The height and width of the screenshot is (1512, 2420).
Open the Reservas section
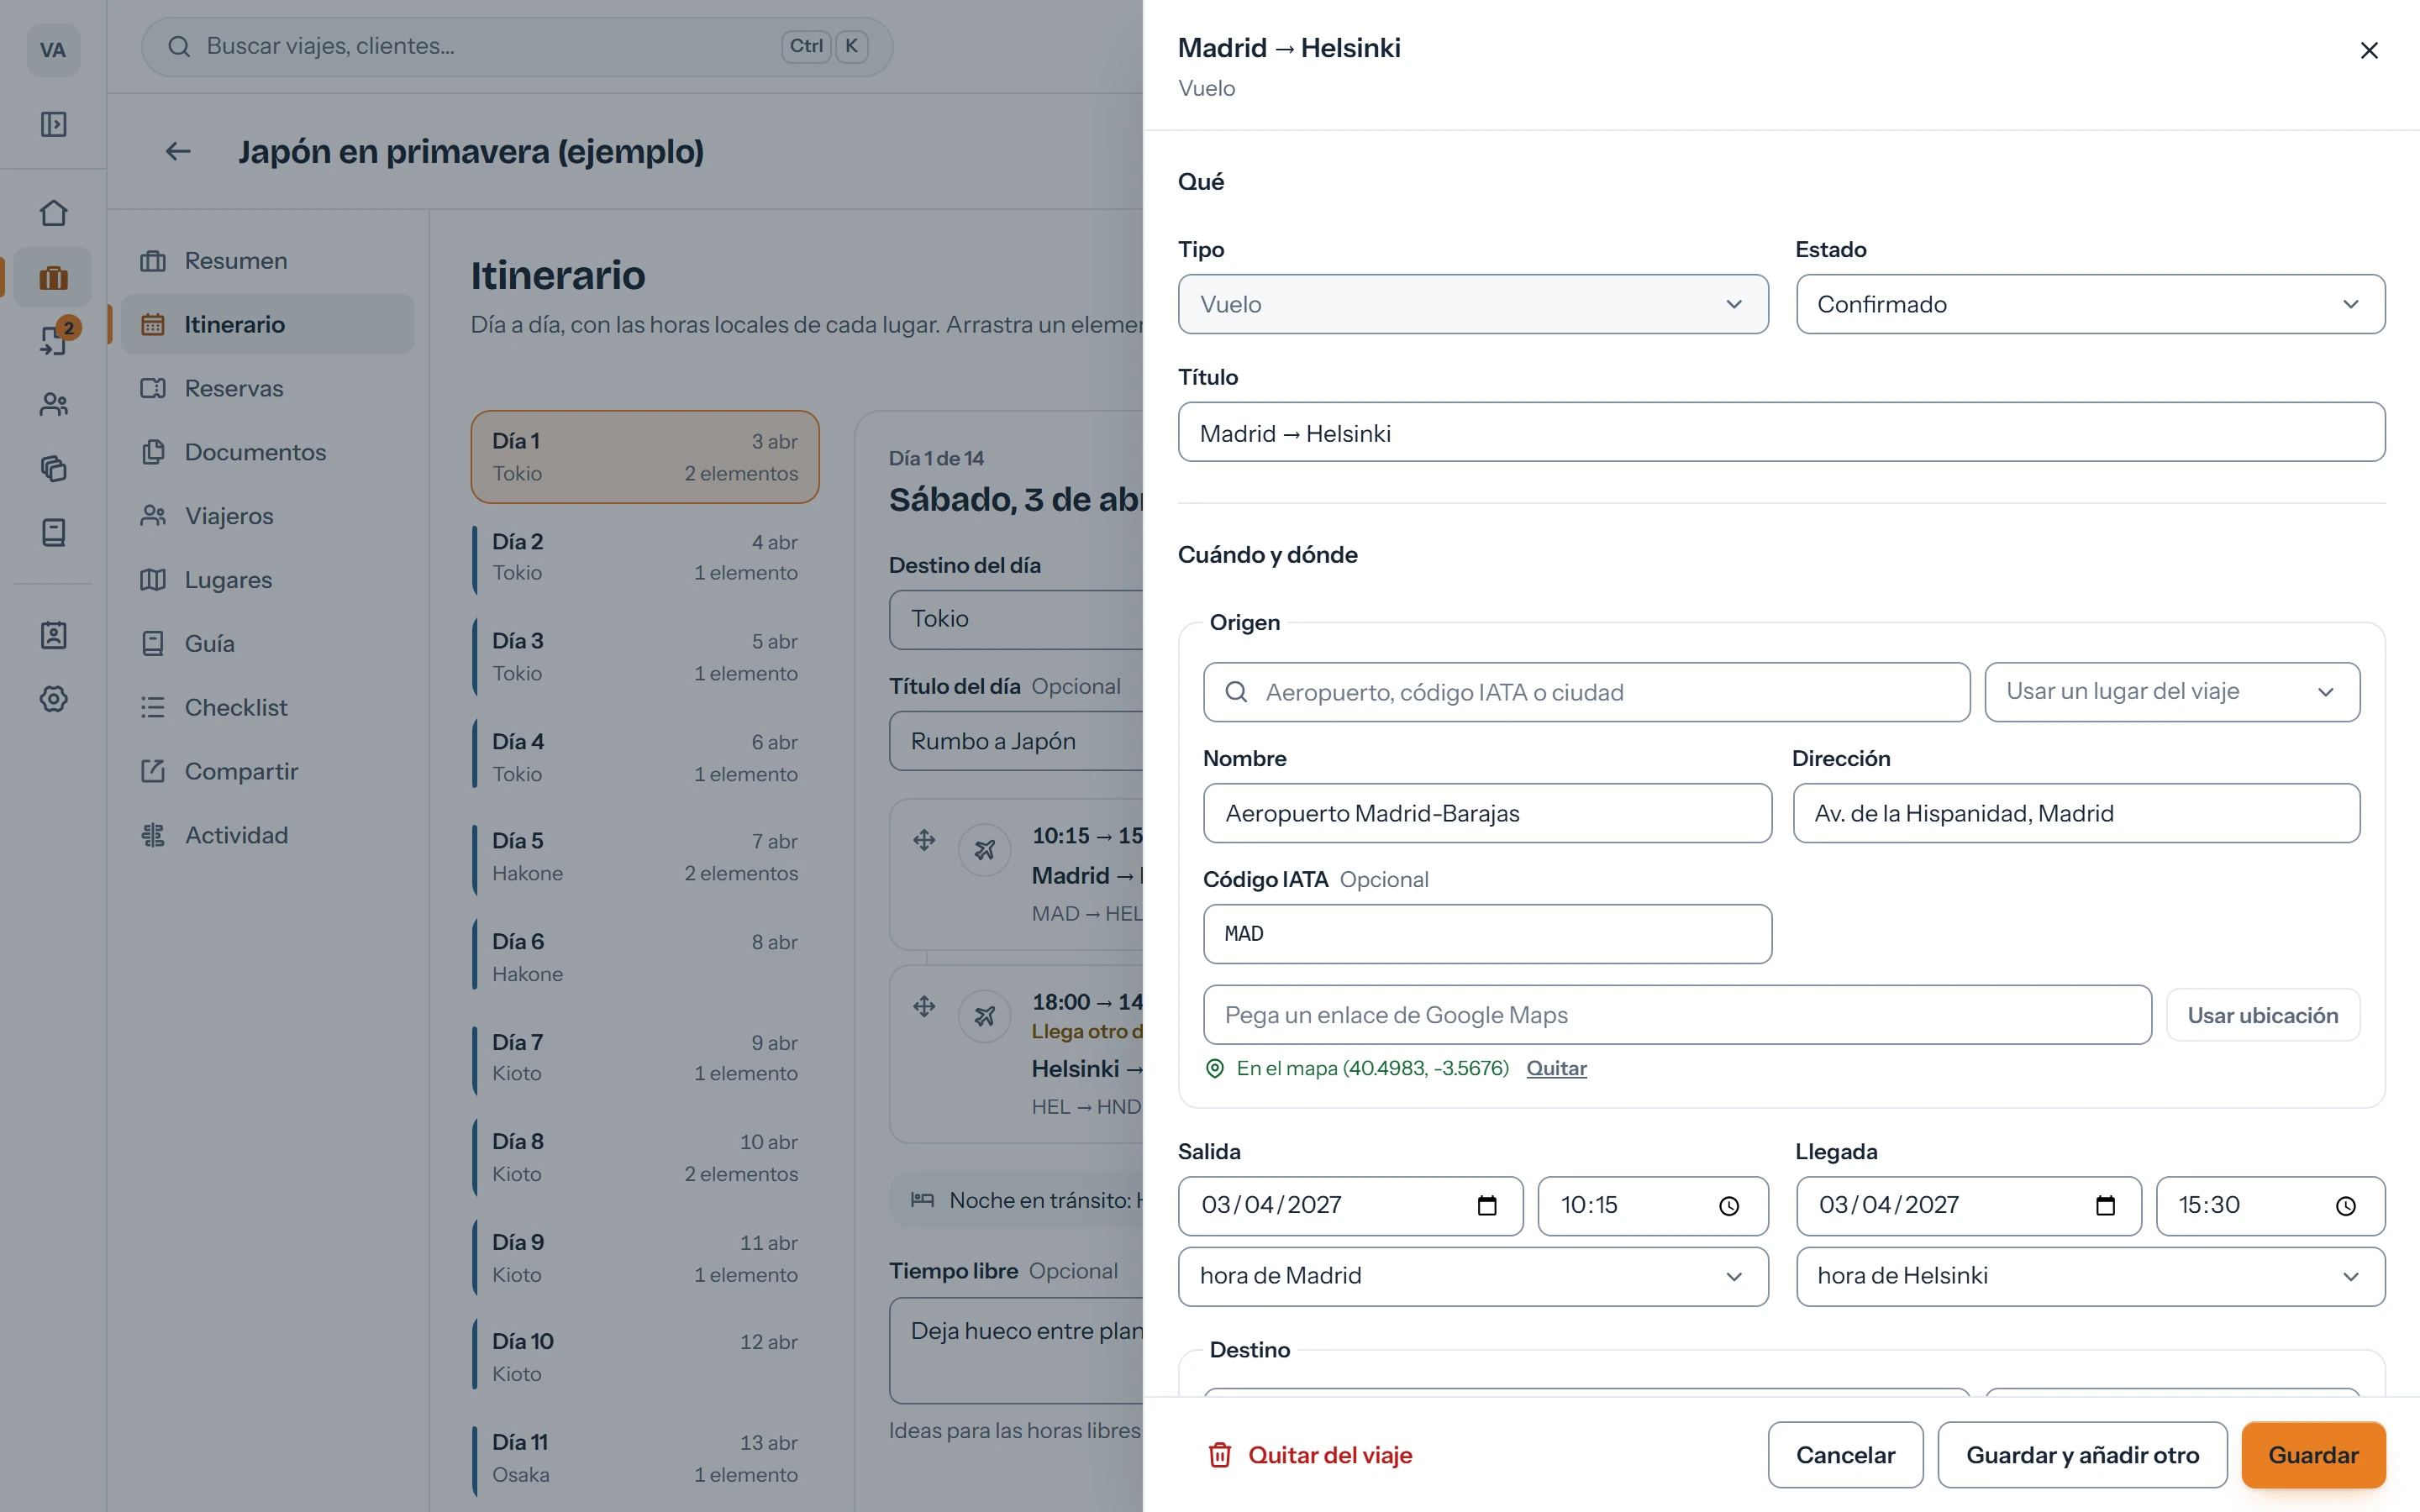pos(267,388)
